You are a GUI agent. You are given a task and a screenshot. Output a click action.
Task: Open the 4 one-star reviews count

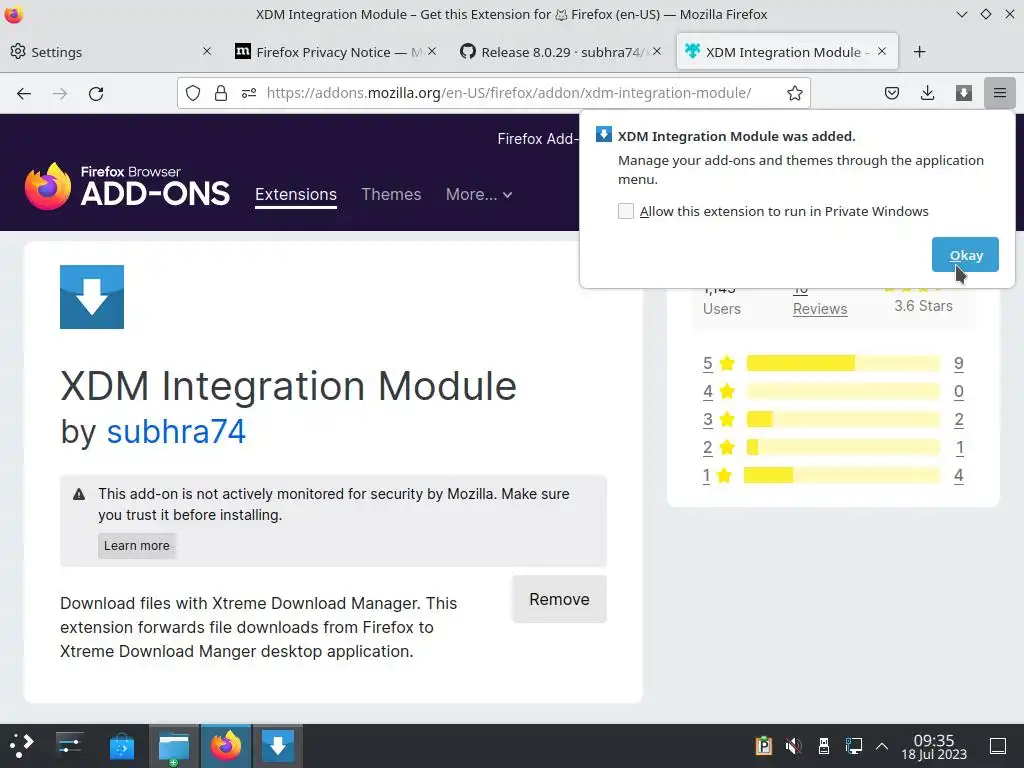tap(958, 475)
